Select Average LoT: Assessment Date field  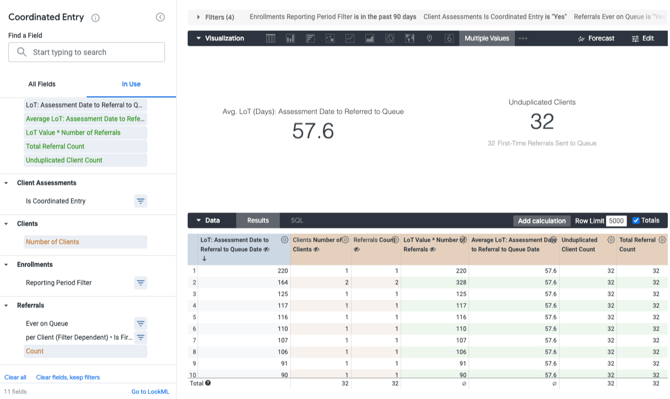point(85,119)
